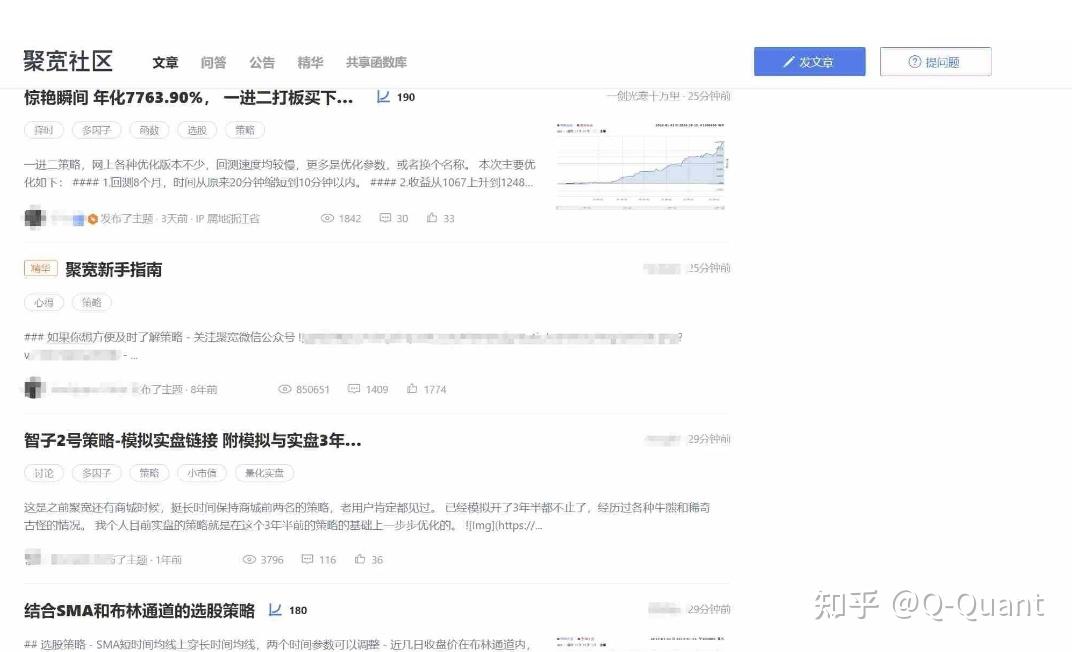
Task: Click the orange badge icon beside first author's name
Action: coord(91,218)
